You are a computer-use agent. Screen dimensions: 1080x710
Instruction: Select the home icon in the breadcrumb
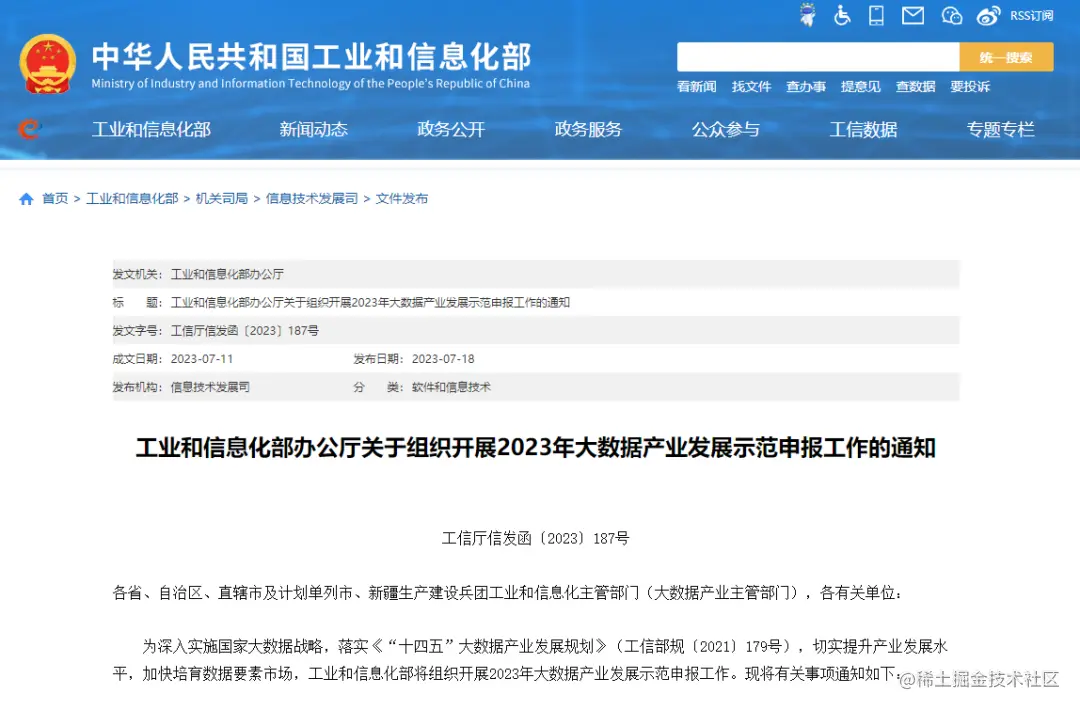[x=25, y=198]
